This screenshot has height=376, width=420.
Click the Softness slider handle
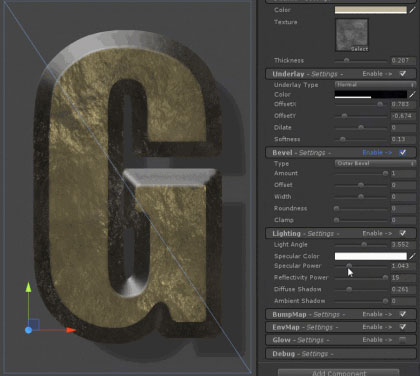coord(342,139)
